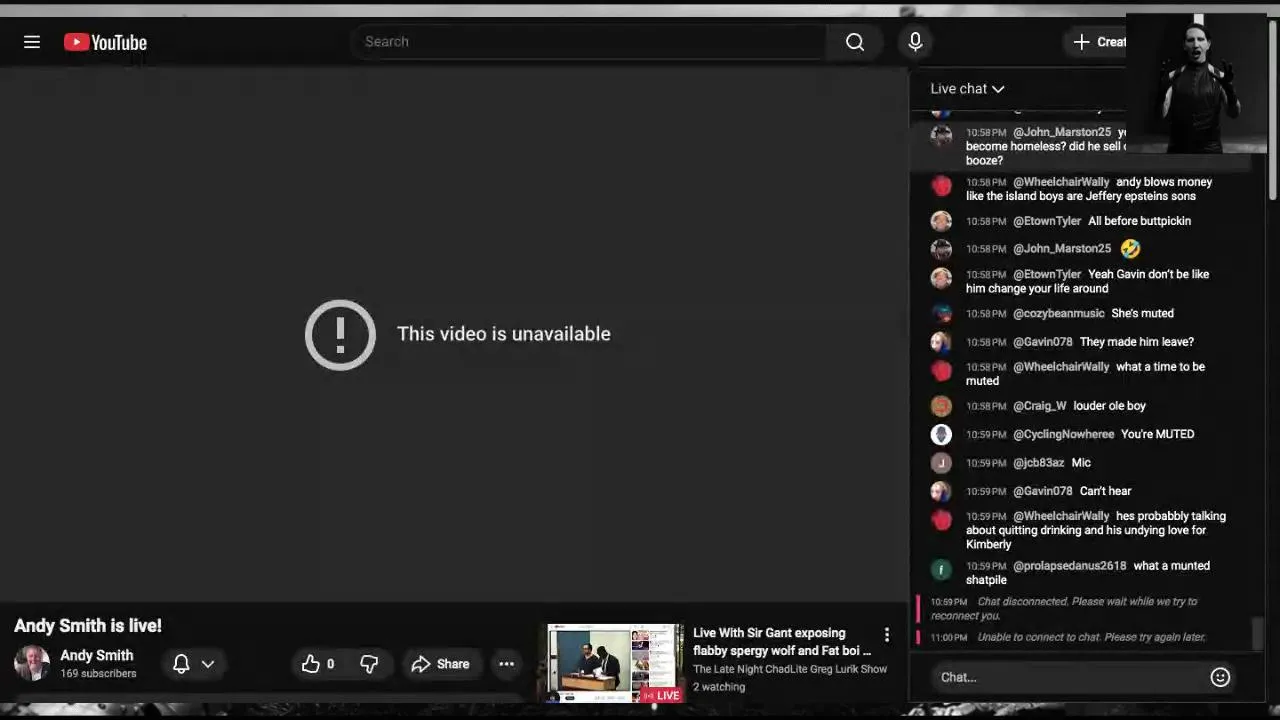Image resolution: width=1280 pixels, height=720 pixels.
Task: Click the 'You're MUTED' chat message
Action: 1158,434
